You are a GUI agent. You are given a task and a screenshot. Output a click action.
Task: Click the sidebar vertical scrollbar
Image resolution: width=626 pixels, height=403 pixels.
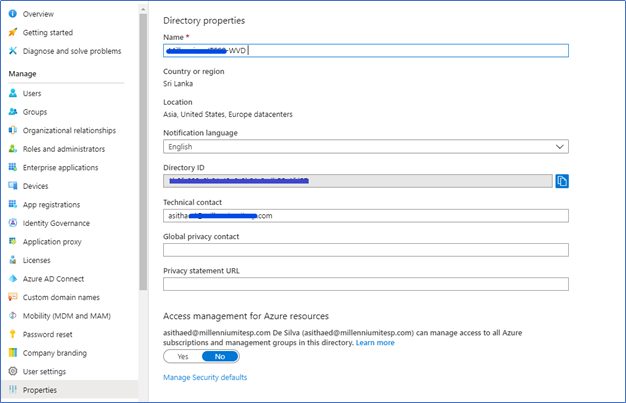(x=143, y=152)
